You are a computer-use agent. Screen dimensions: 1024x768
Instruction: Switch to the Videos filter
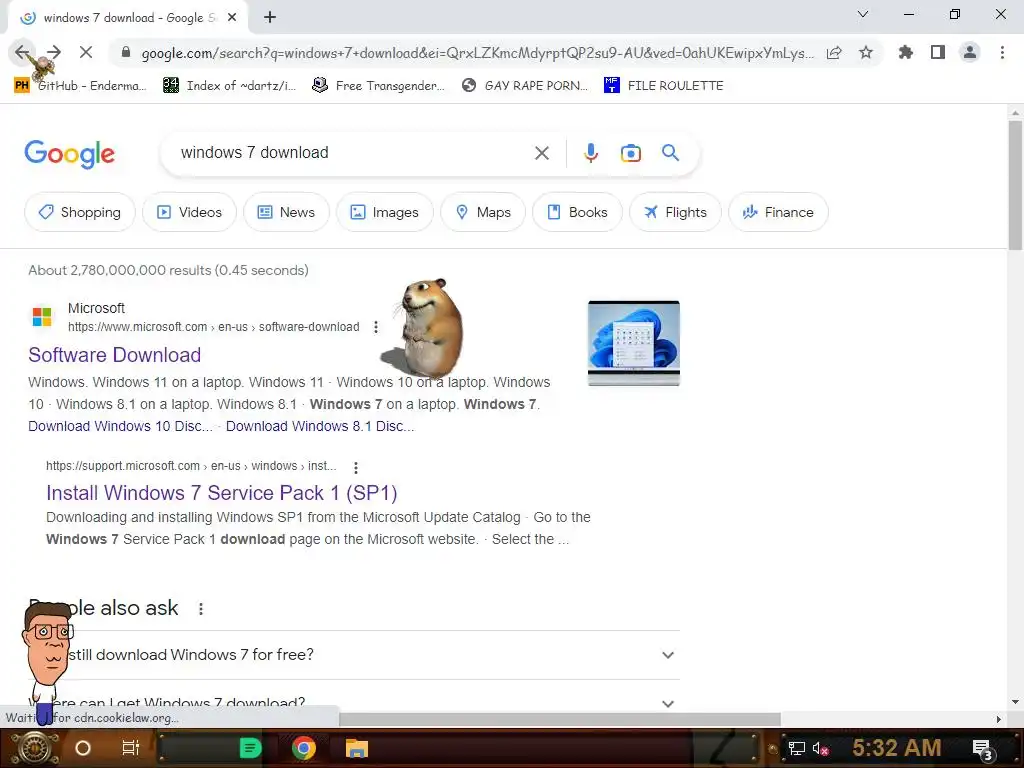pyautogui.click(x=189, y=212)
